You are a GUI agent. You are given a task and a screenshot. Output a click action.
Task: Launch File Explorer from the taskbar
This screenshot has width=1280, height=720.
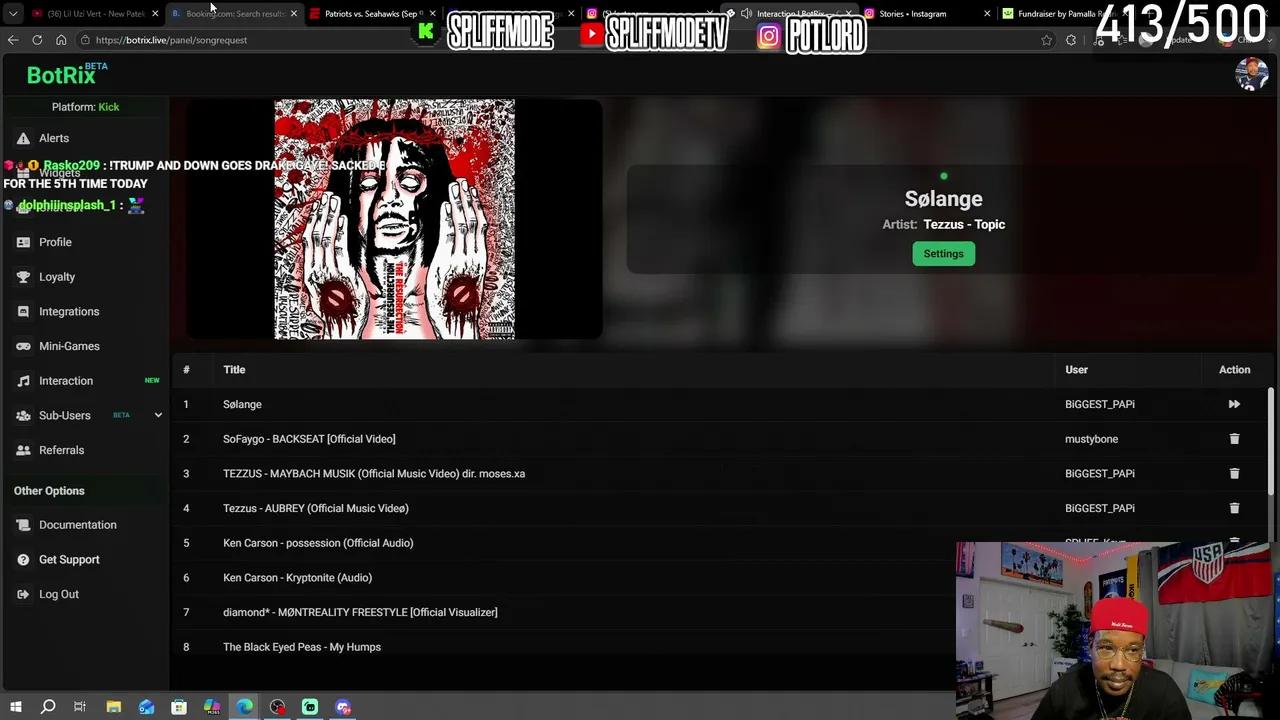[x=114, y=707]
